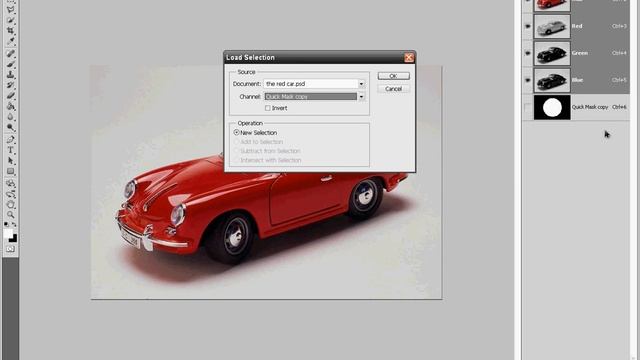Viewport: 640px width, 360px height.
Task: Select the Crop tool
Action: tap(11, 30)
